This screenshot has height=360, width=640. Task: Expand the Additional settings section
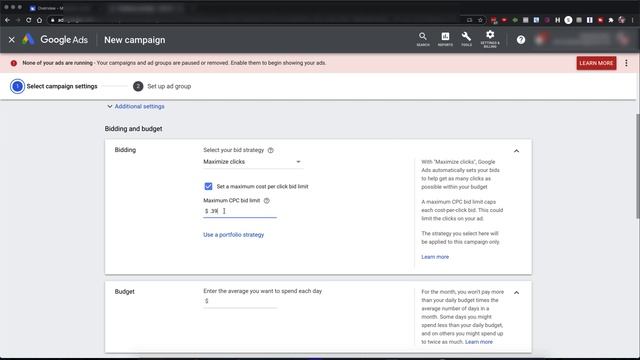(x=136, y=106)
